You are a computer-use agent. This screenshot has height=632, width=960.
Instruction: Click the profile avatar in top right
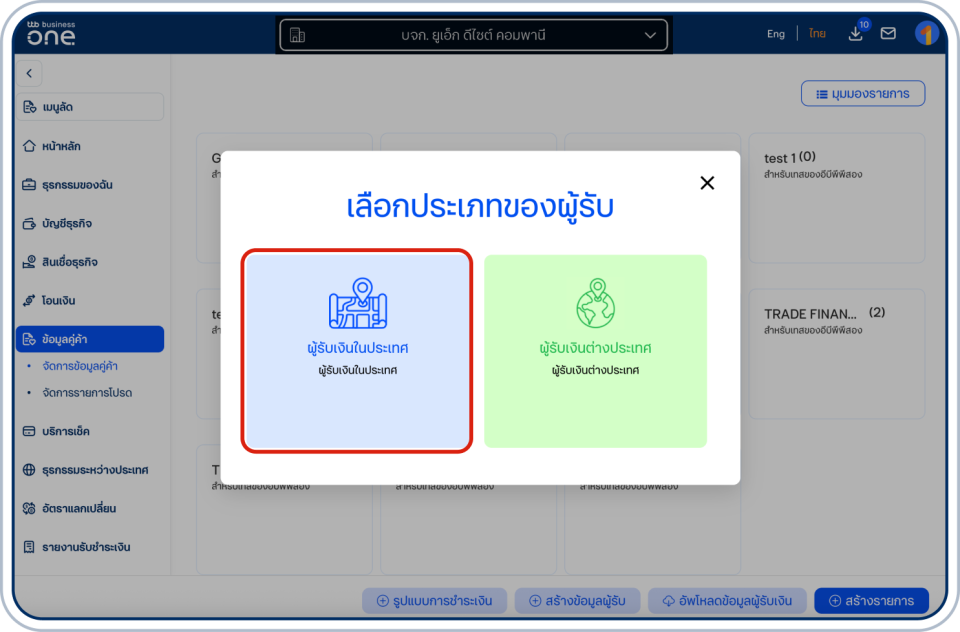pos(927,33)
